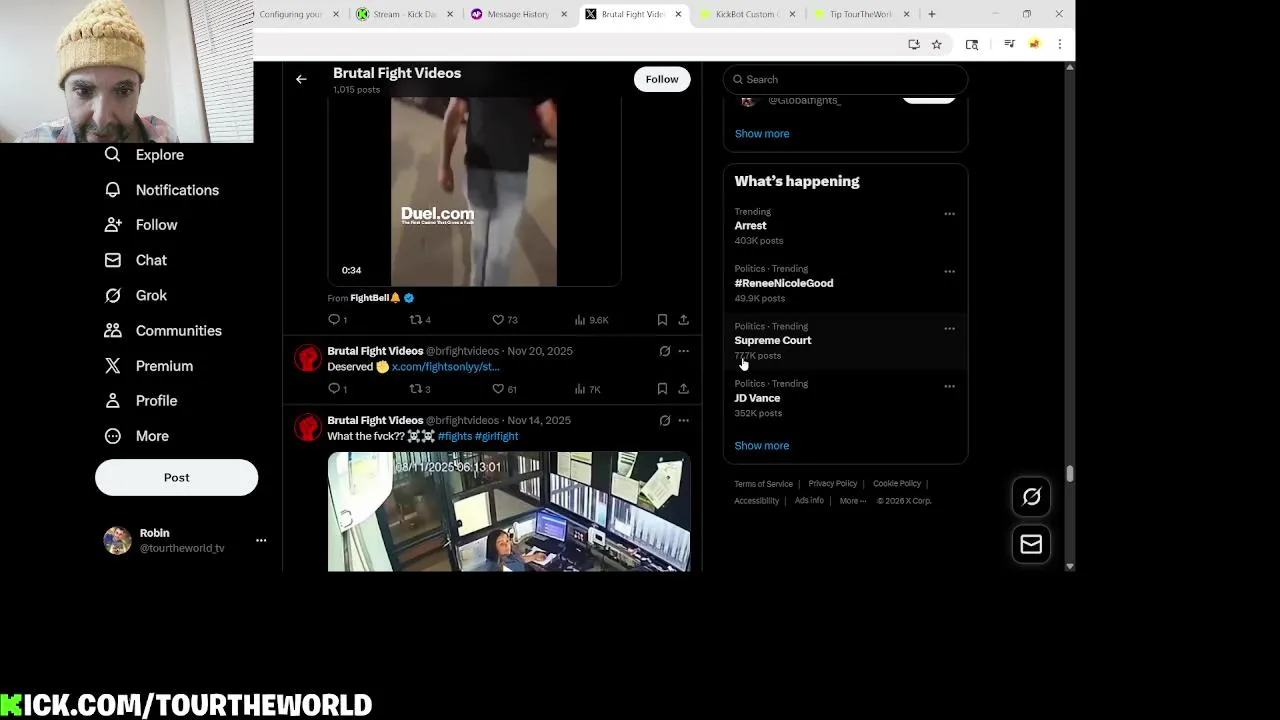Switch to Tip TourTheWorld tab
This screenshot has height=720, width=1280.
point(860,14)
